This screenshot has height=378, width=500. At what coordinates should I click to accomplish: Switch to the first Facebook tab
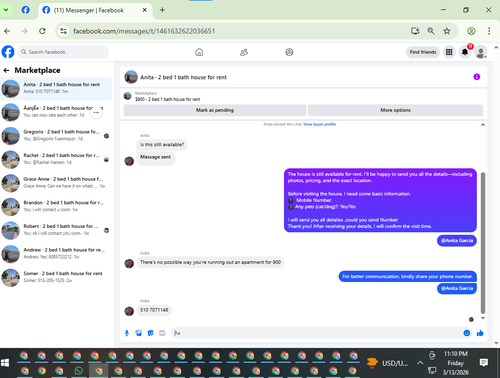[26, 10]
